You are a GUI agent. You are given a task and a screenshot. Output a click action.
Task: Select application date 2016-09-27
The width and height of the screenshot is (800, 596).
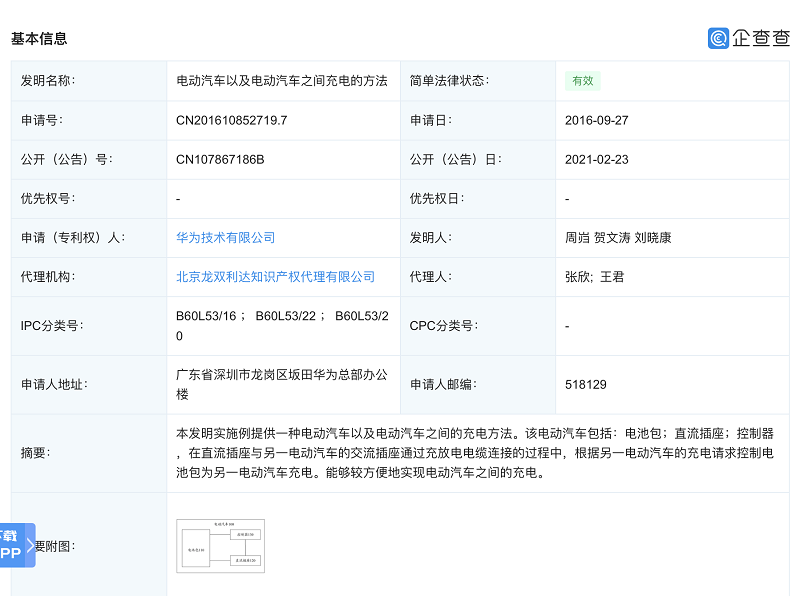point(596,120)
